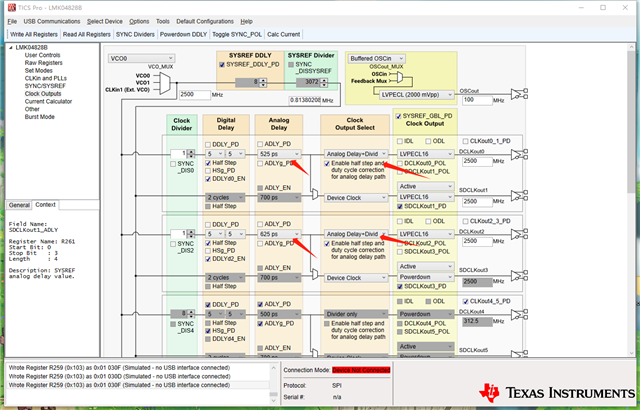The width and height of the screenshot is (640, 410).
Task: Click the SDCLKout3 output buffer symbol
Action: pyautogui.click(x=519, y=275)
